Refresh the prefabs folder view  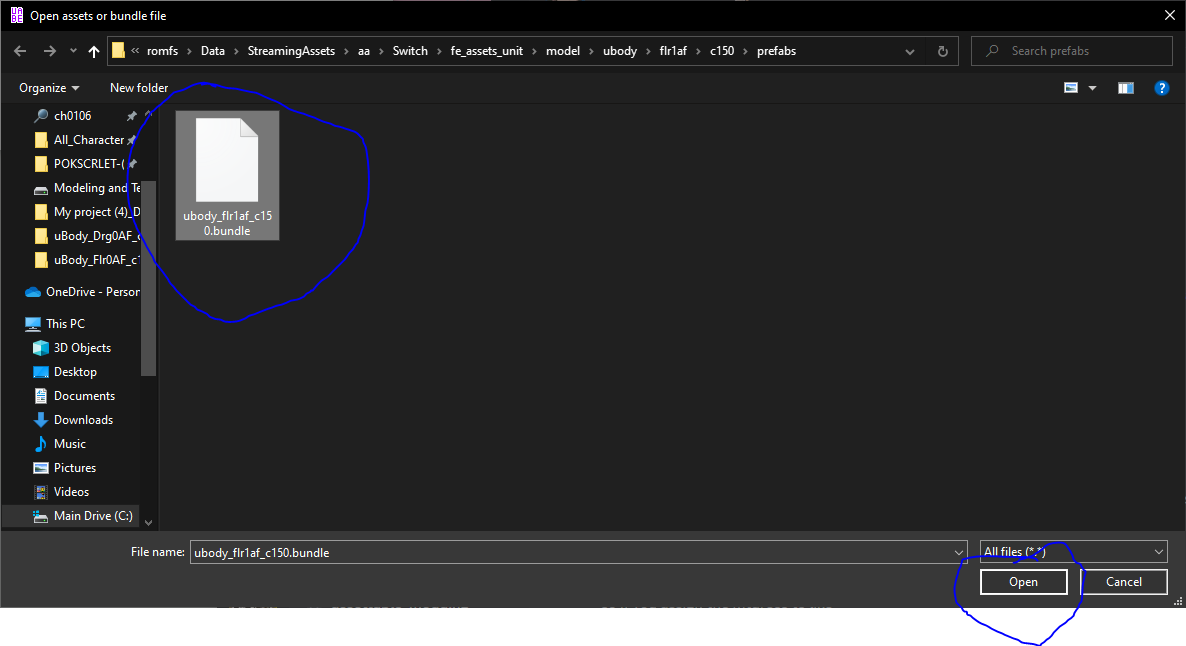tap(942, 51)
